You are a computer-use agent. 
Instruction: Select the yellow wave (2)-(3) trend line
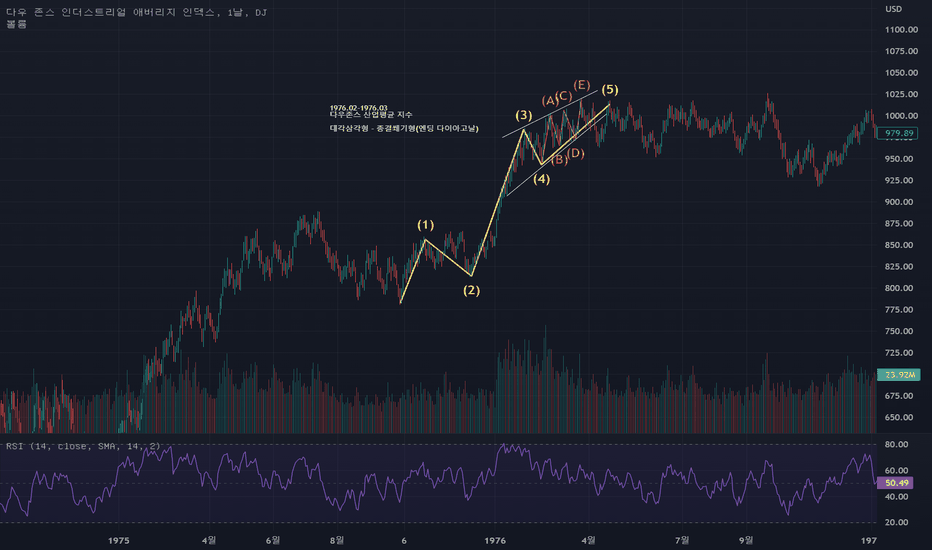click(x=498, y=202)
